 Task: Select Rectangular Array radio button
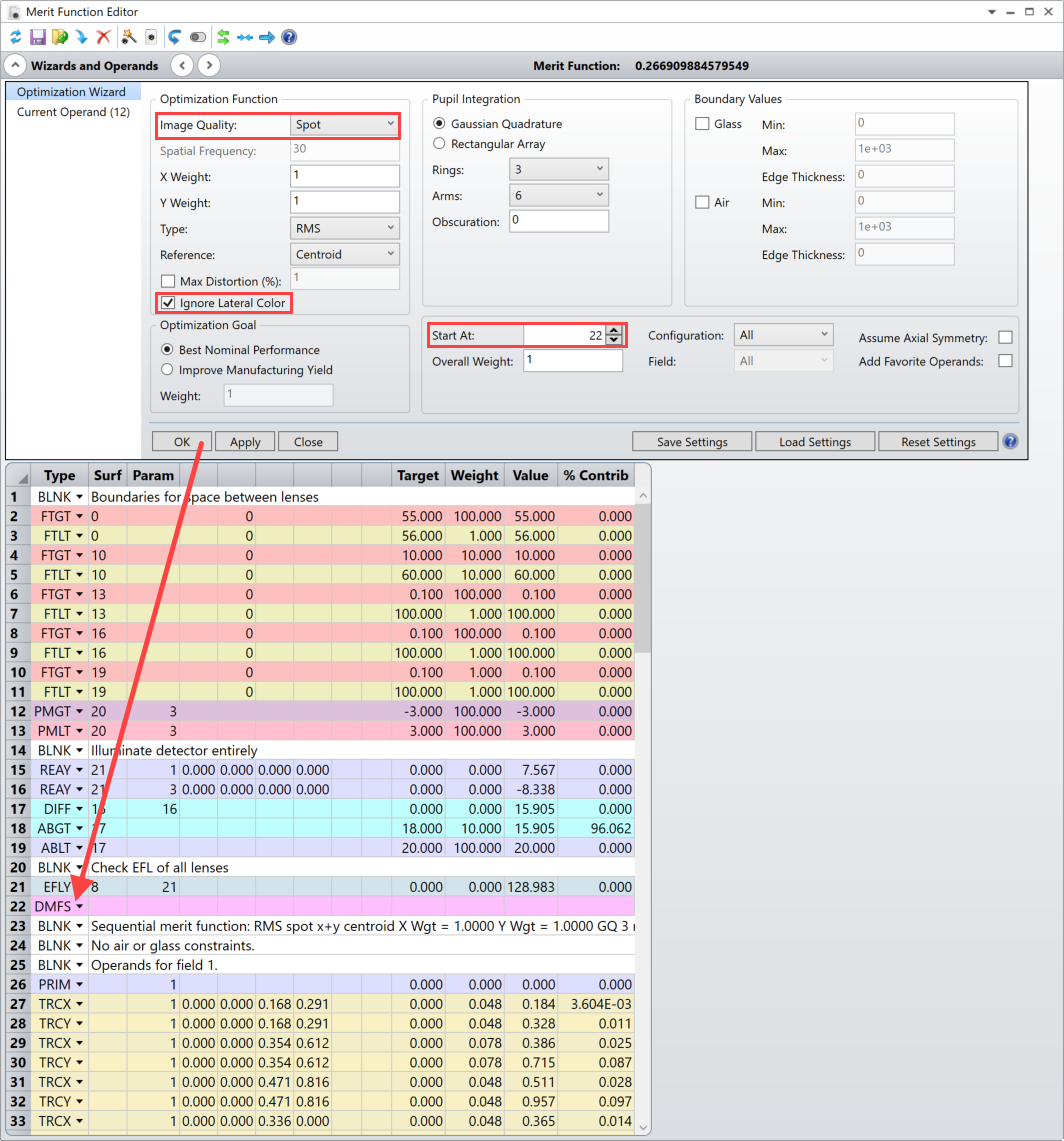(440, 144)
